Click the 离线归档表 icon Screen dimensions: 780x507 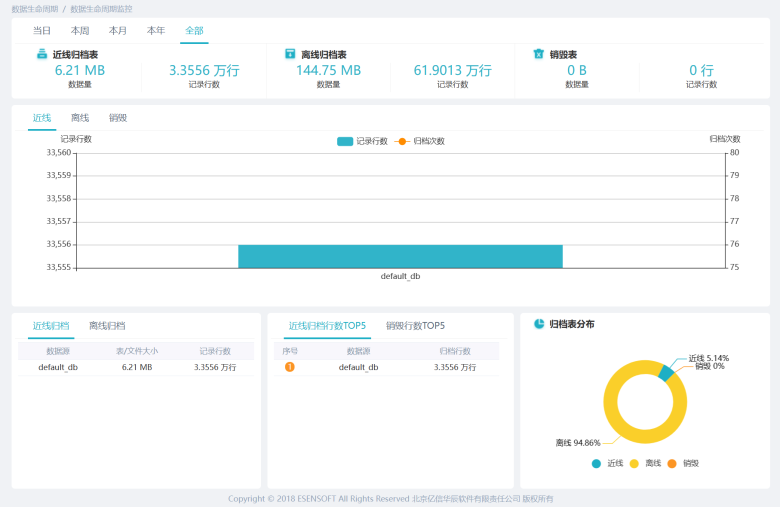pyautogui.click(x=290, y=54)
